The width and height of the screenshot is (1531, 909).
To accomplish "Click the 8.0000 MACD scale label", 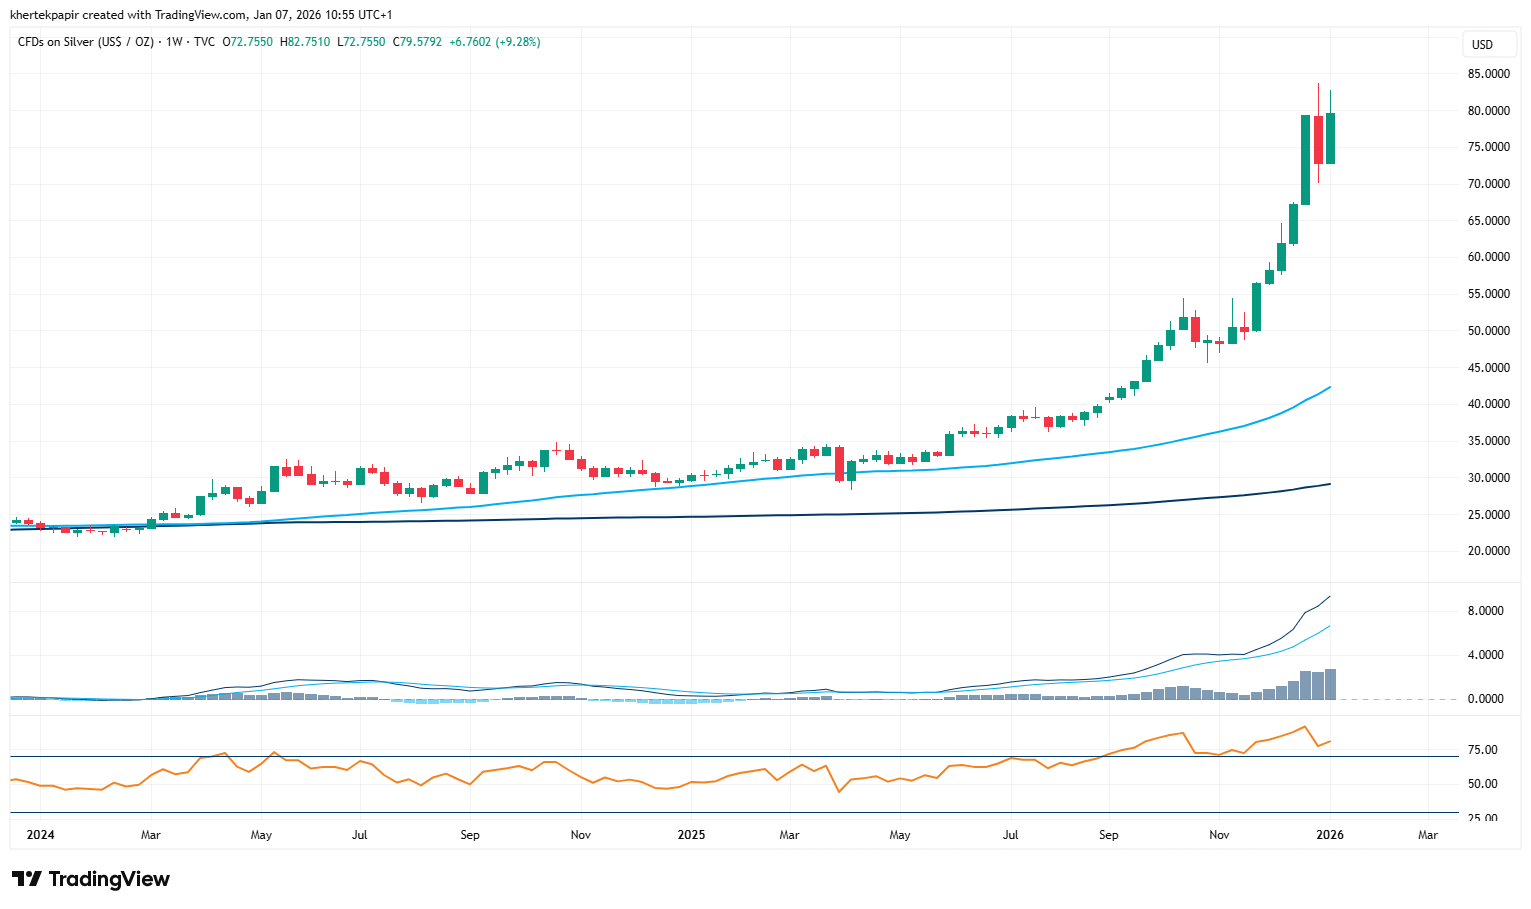I will coord(1485,611).
